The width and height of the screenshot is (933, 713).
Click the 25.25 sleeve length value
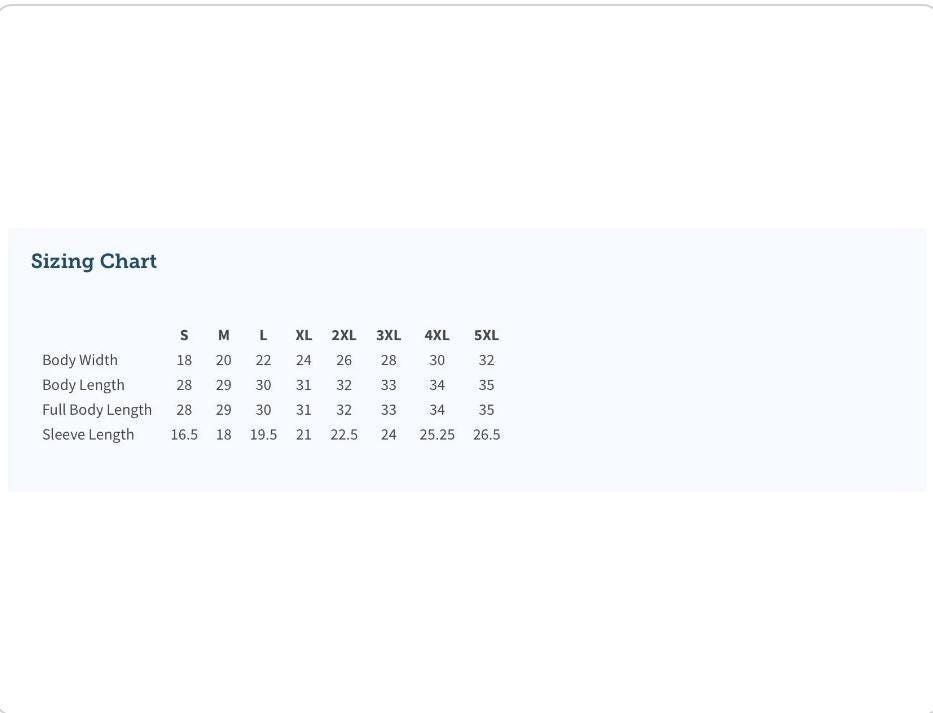(x=437, y=435)
